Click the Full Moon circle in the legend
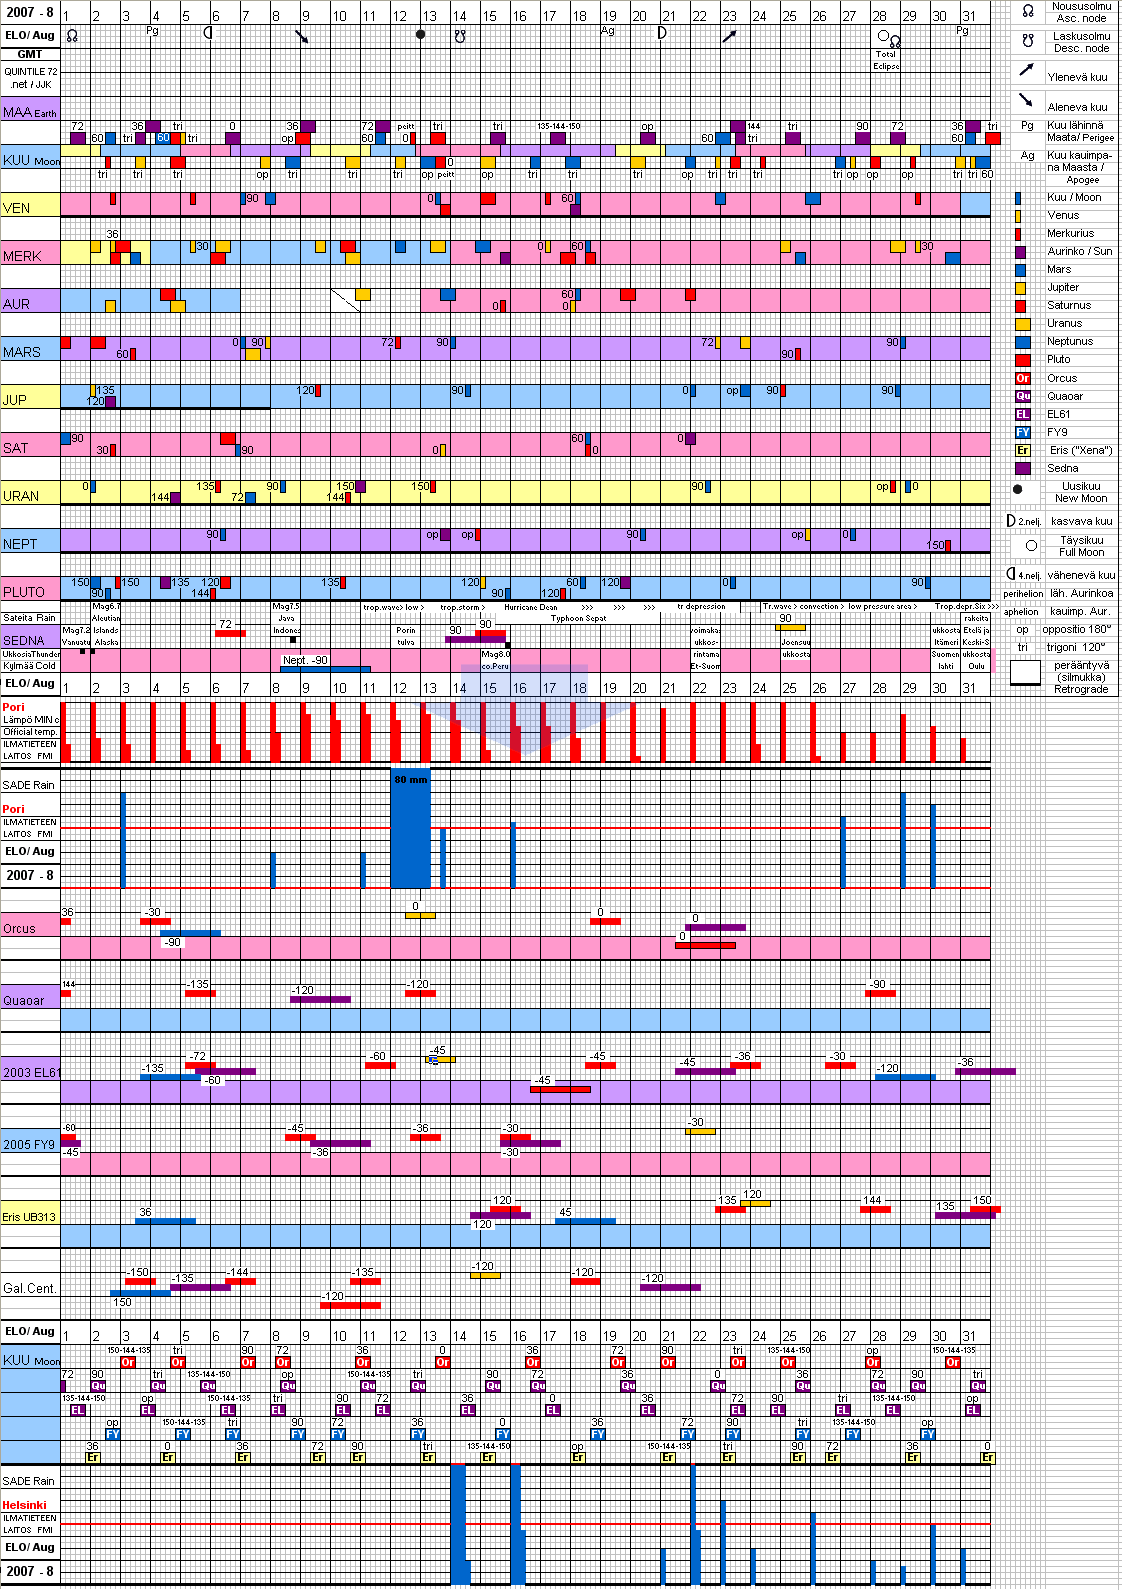This screenshot has height=1590, width=1122. click(x=1031, y=545)
